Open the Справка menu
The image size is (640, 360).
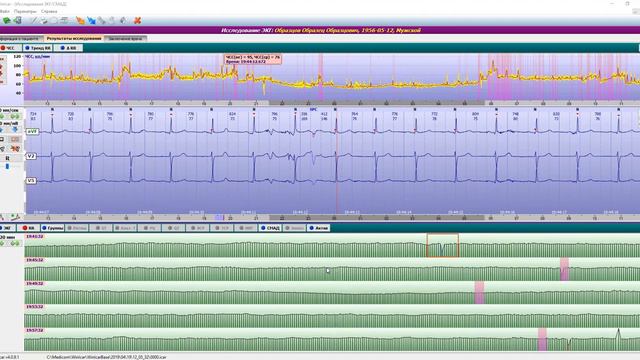[x=49, y=11]
